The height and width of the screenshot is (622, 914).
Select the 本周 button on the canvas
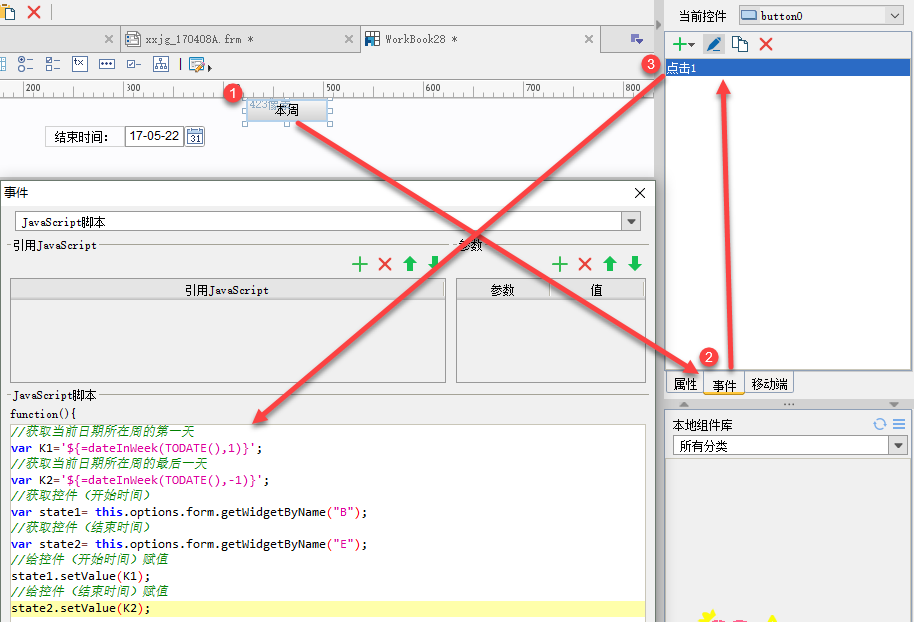click(x=287, y=110)
